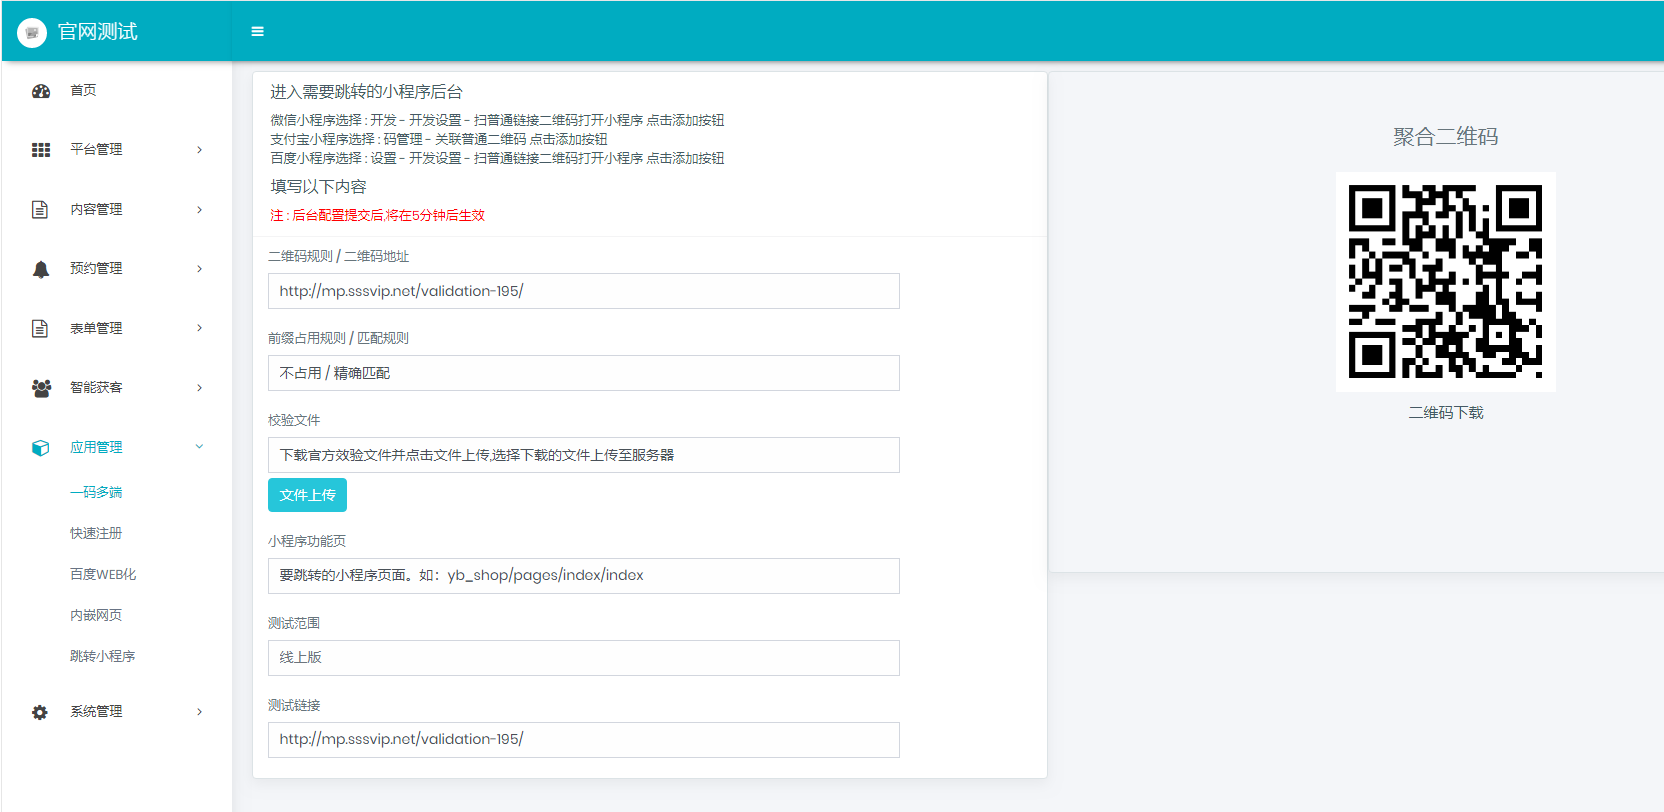Expand the 表单管理 chevron arrow
Image resolution: width=1664 pixels, height=812 pixels.
tap(200, 328)
